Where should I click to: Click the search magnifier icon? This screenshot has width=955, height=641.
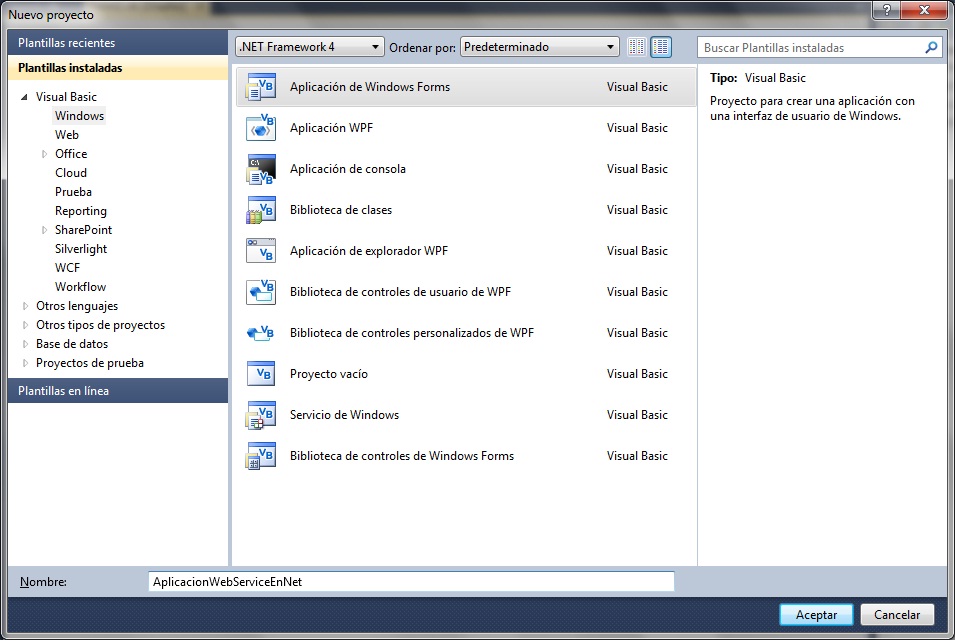(931, 46)
